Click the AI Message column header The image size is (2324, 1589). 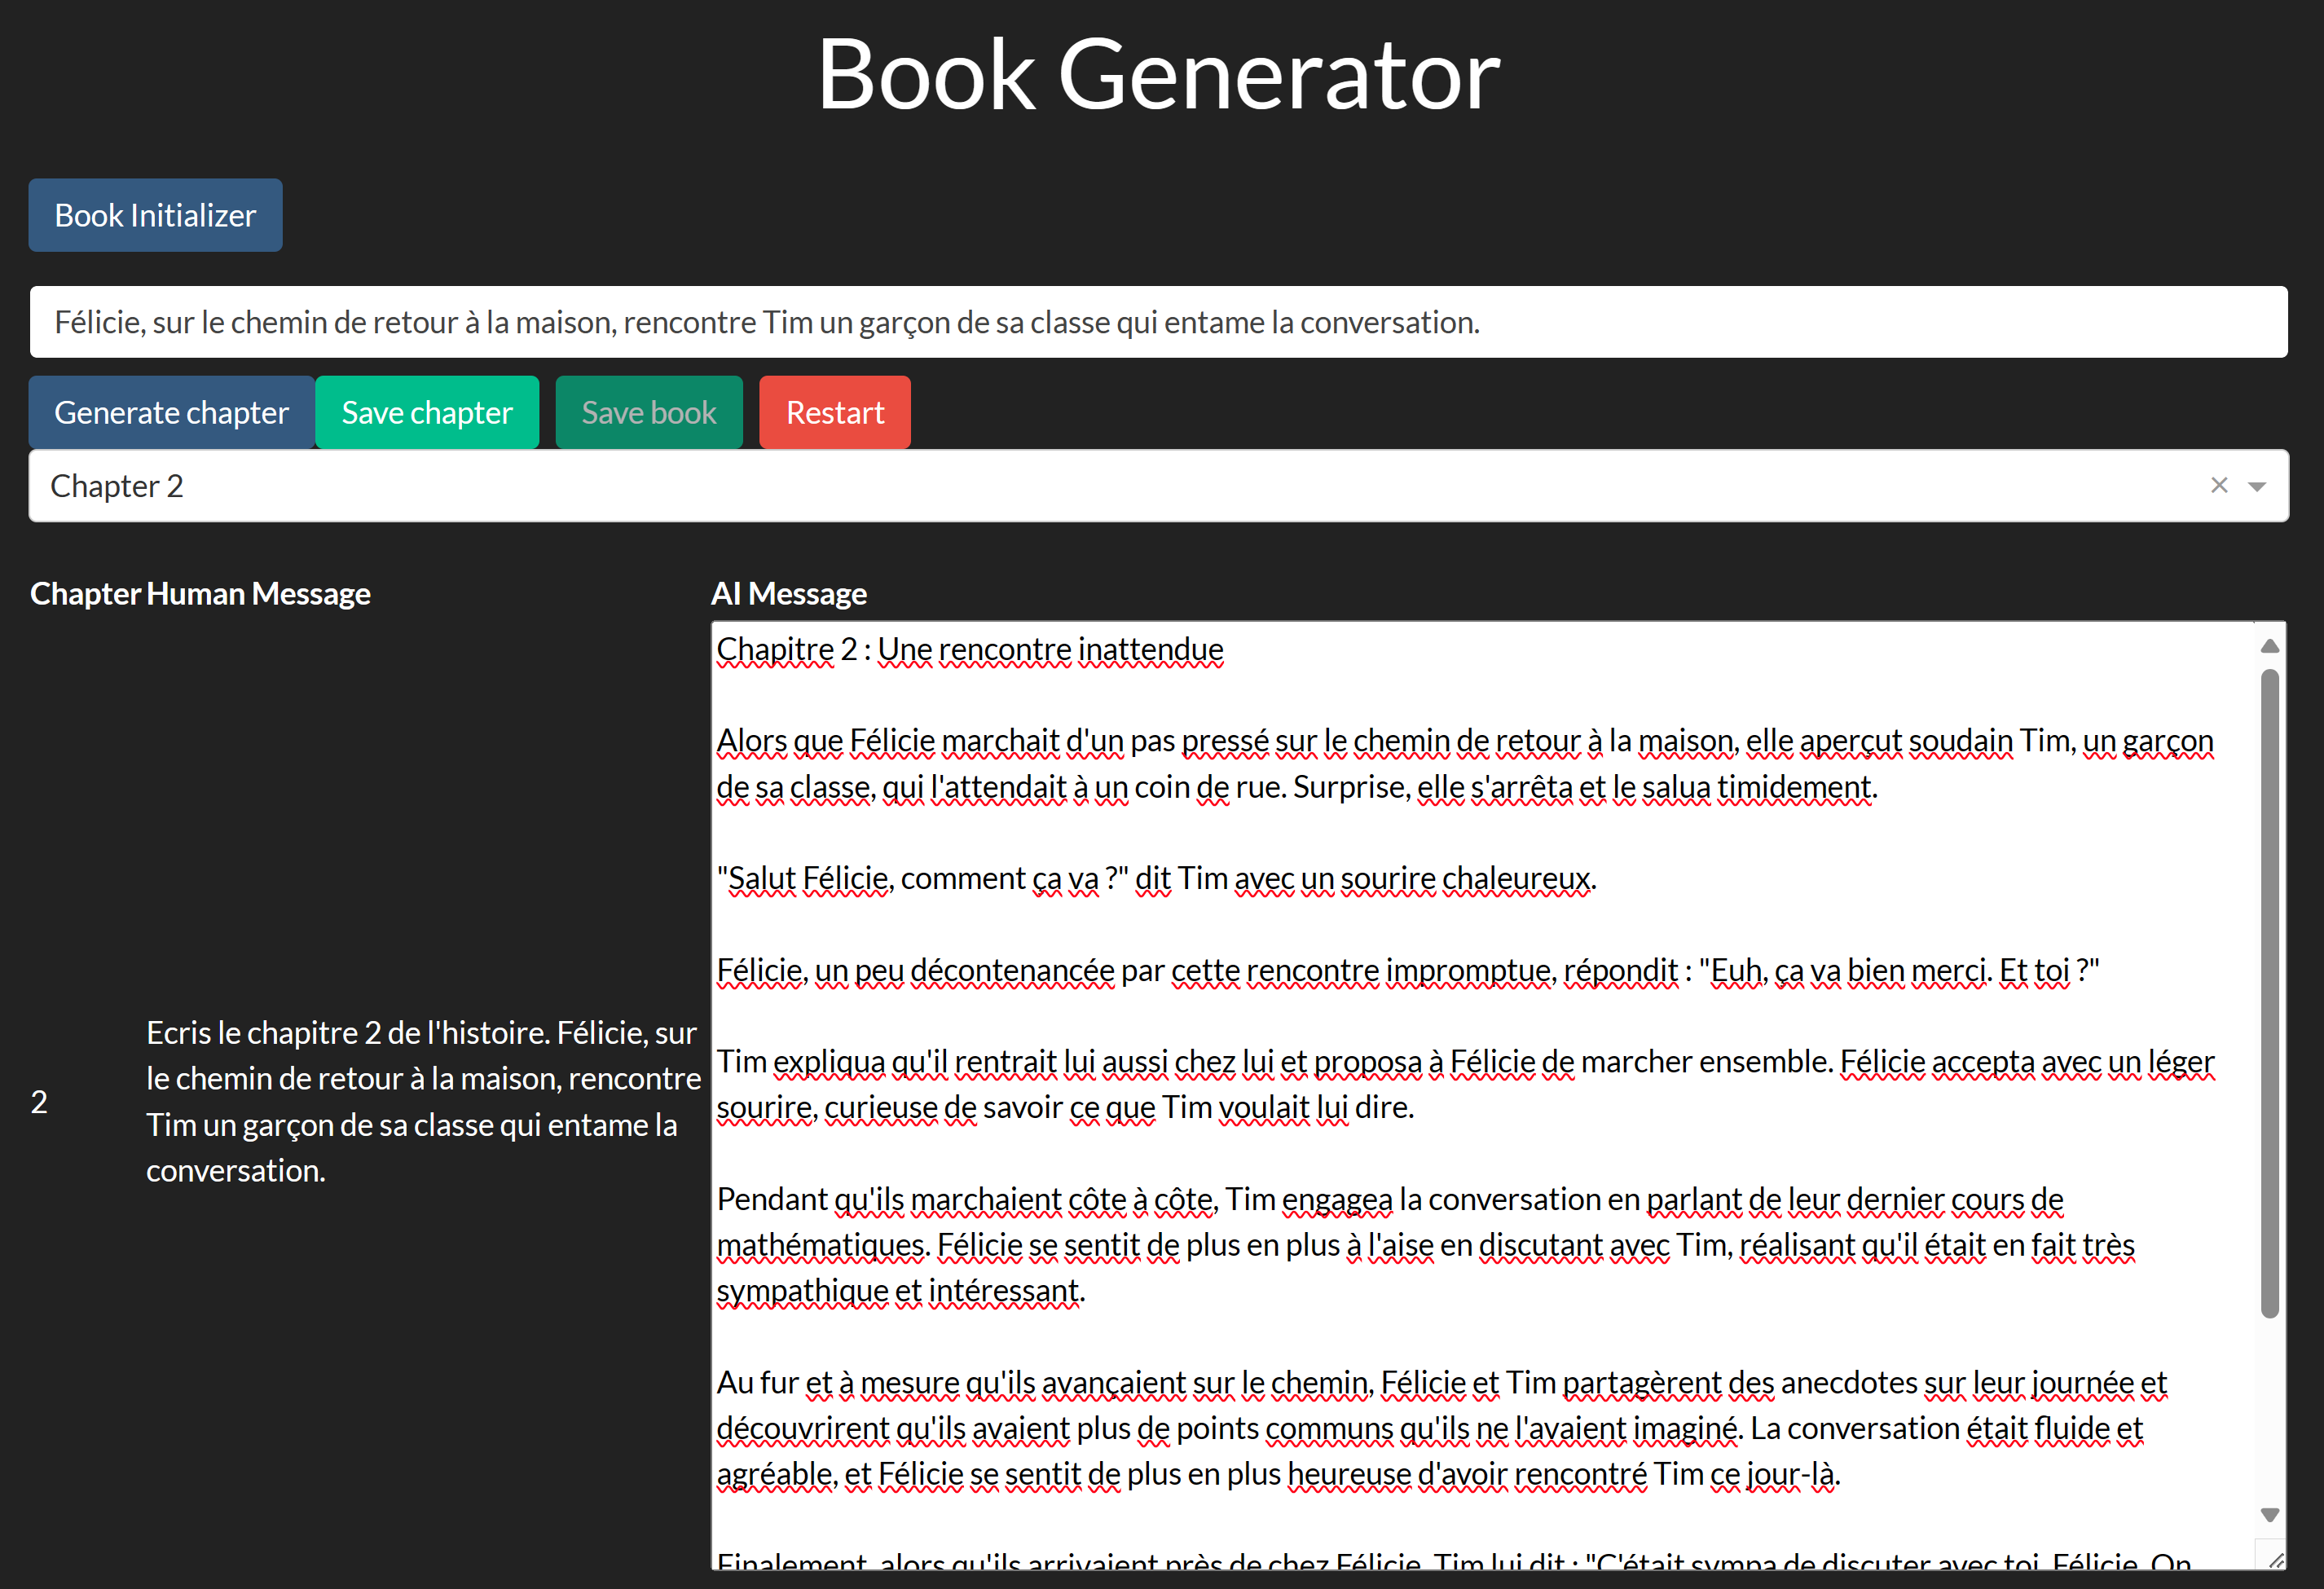coord(788,594)
